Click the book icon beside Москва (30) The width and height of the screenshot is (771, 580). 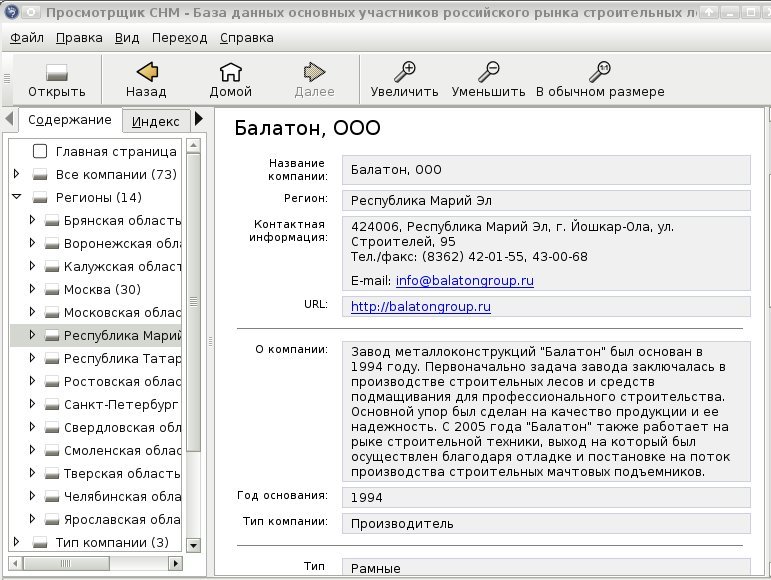click(52, 290)
